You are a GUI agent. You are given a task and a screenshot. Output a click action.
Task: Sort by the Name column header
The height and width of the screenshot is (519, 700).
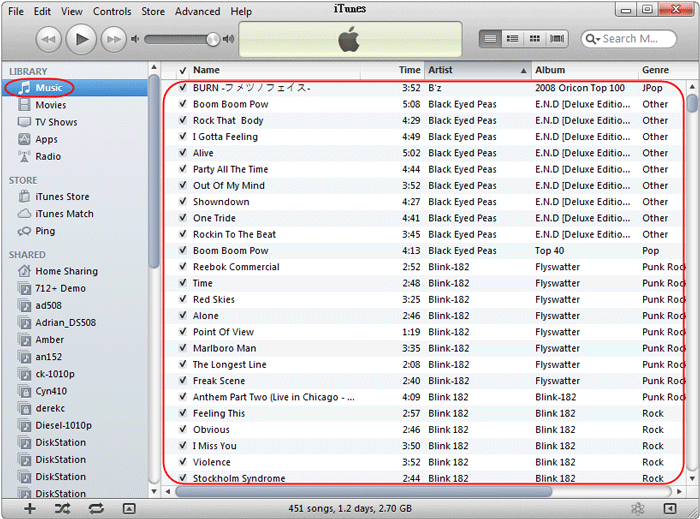click(x=275, y=70)
